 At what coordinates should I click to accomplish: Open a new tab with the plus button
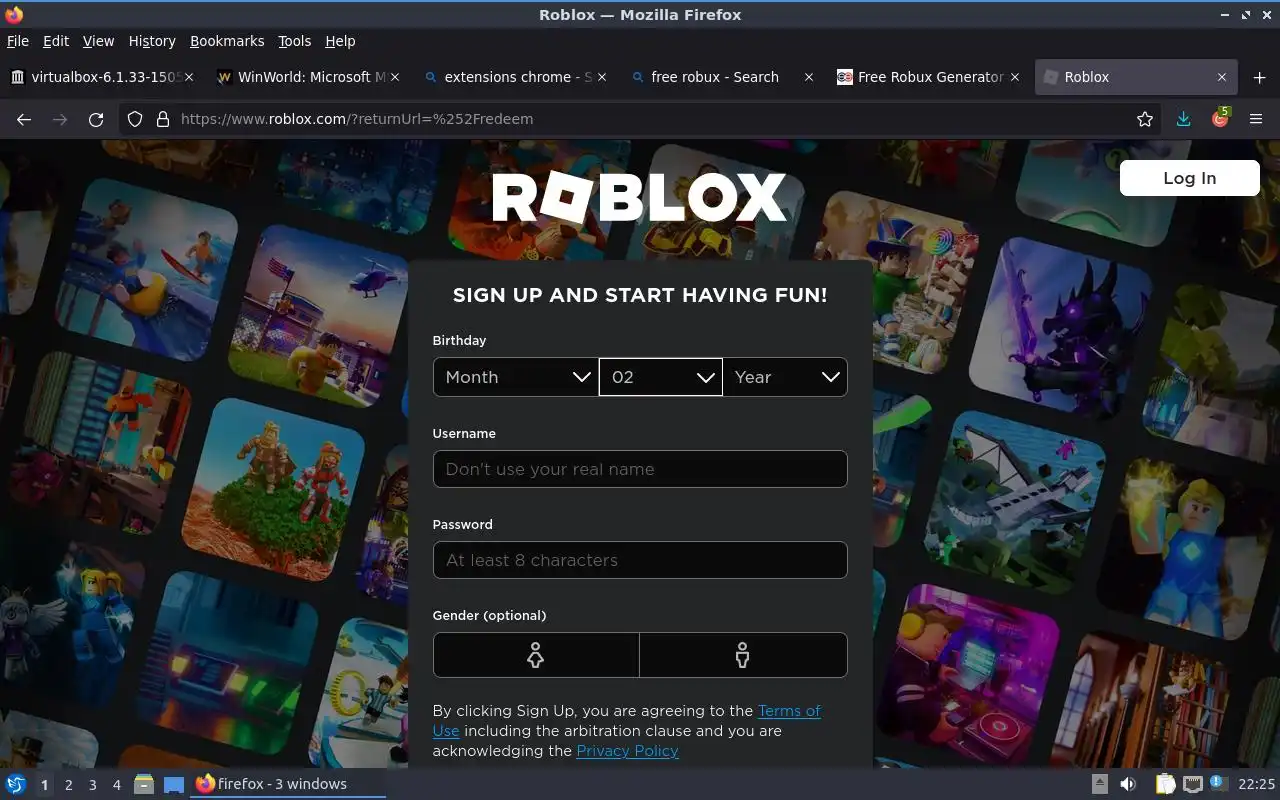(x=1260, y=77)
